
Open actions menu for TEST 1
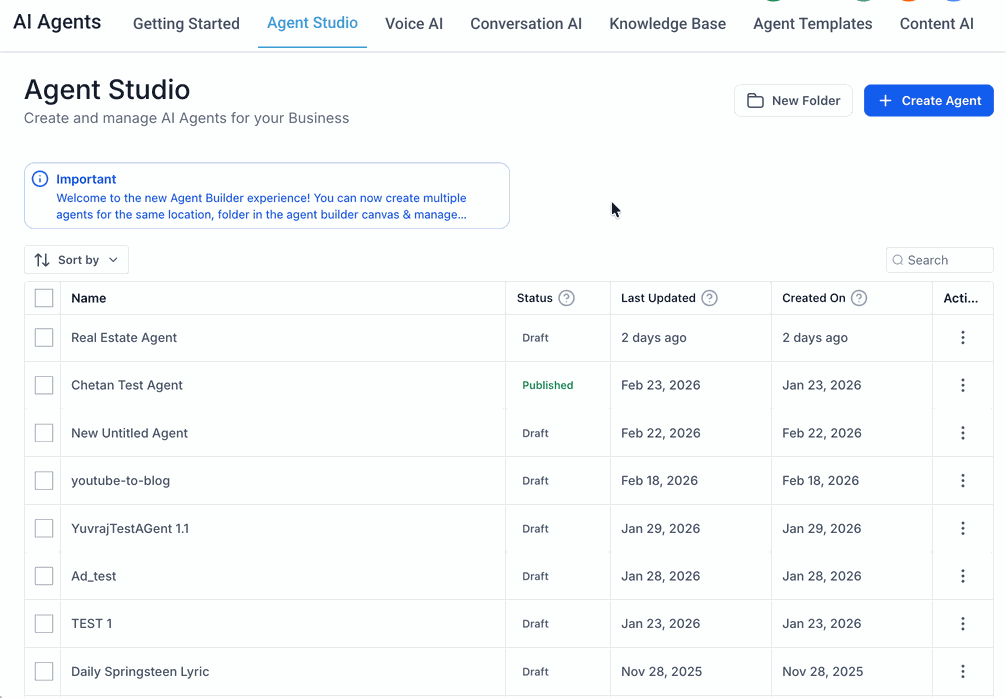click(x=962, y=624)
